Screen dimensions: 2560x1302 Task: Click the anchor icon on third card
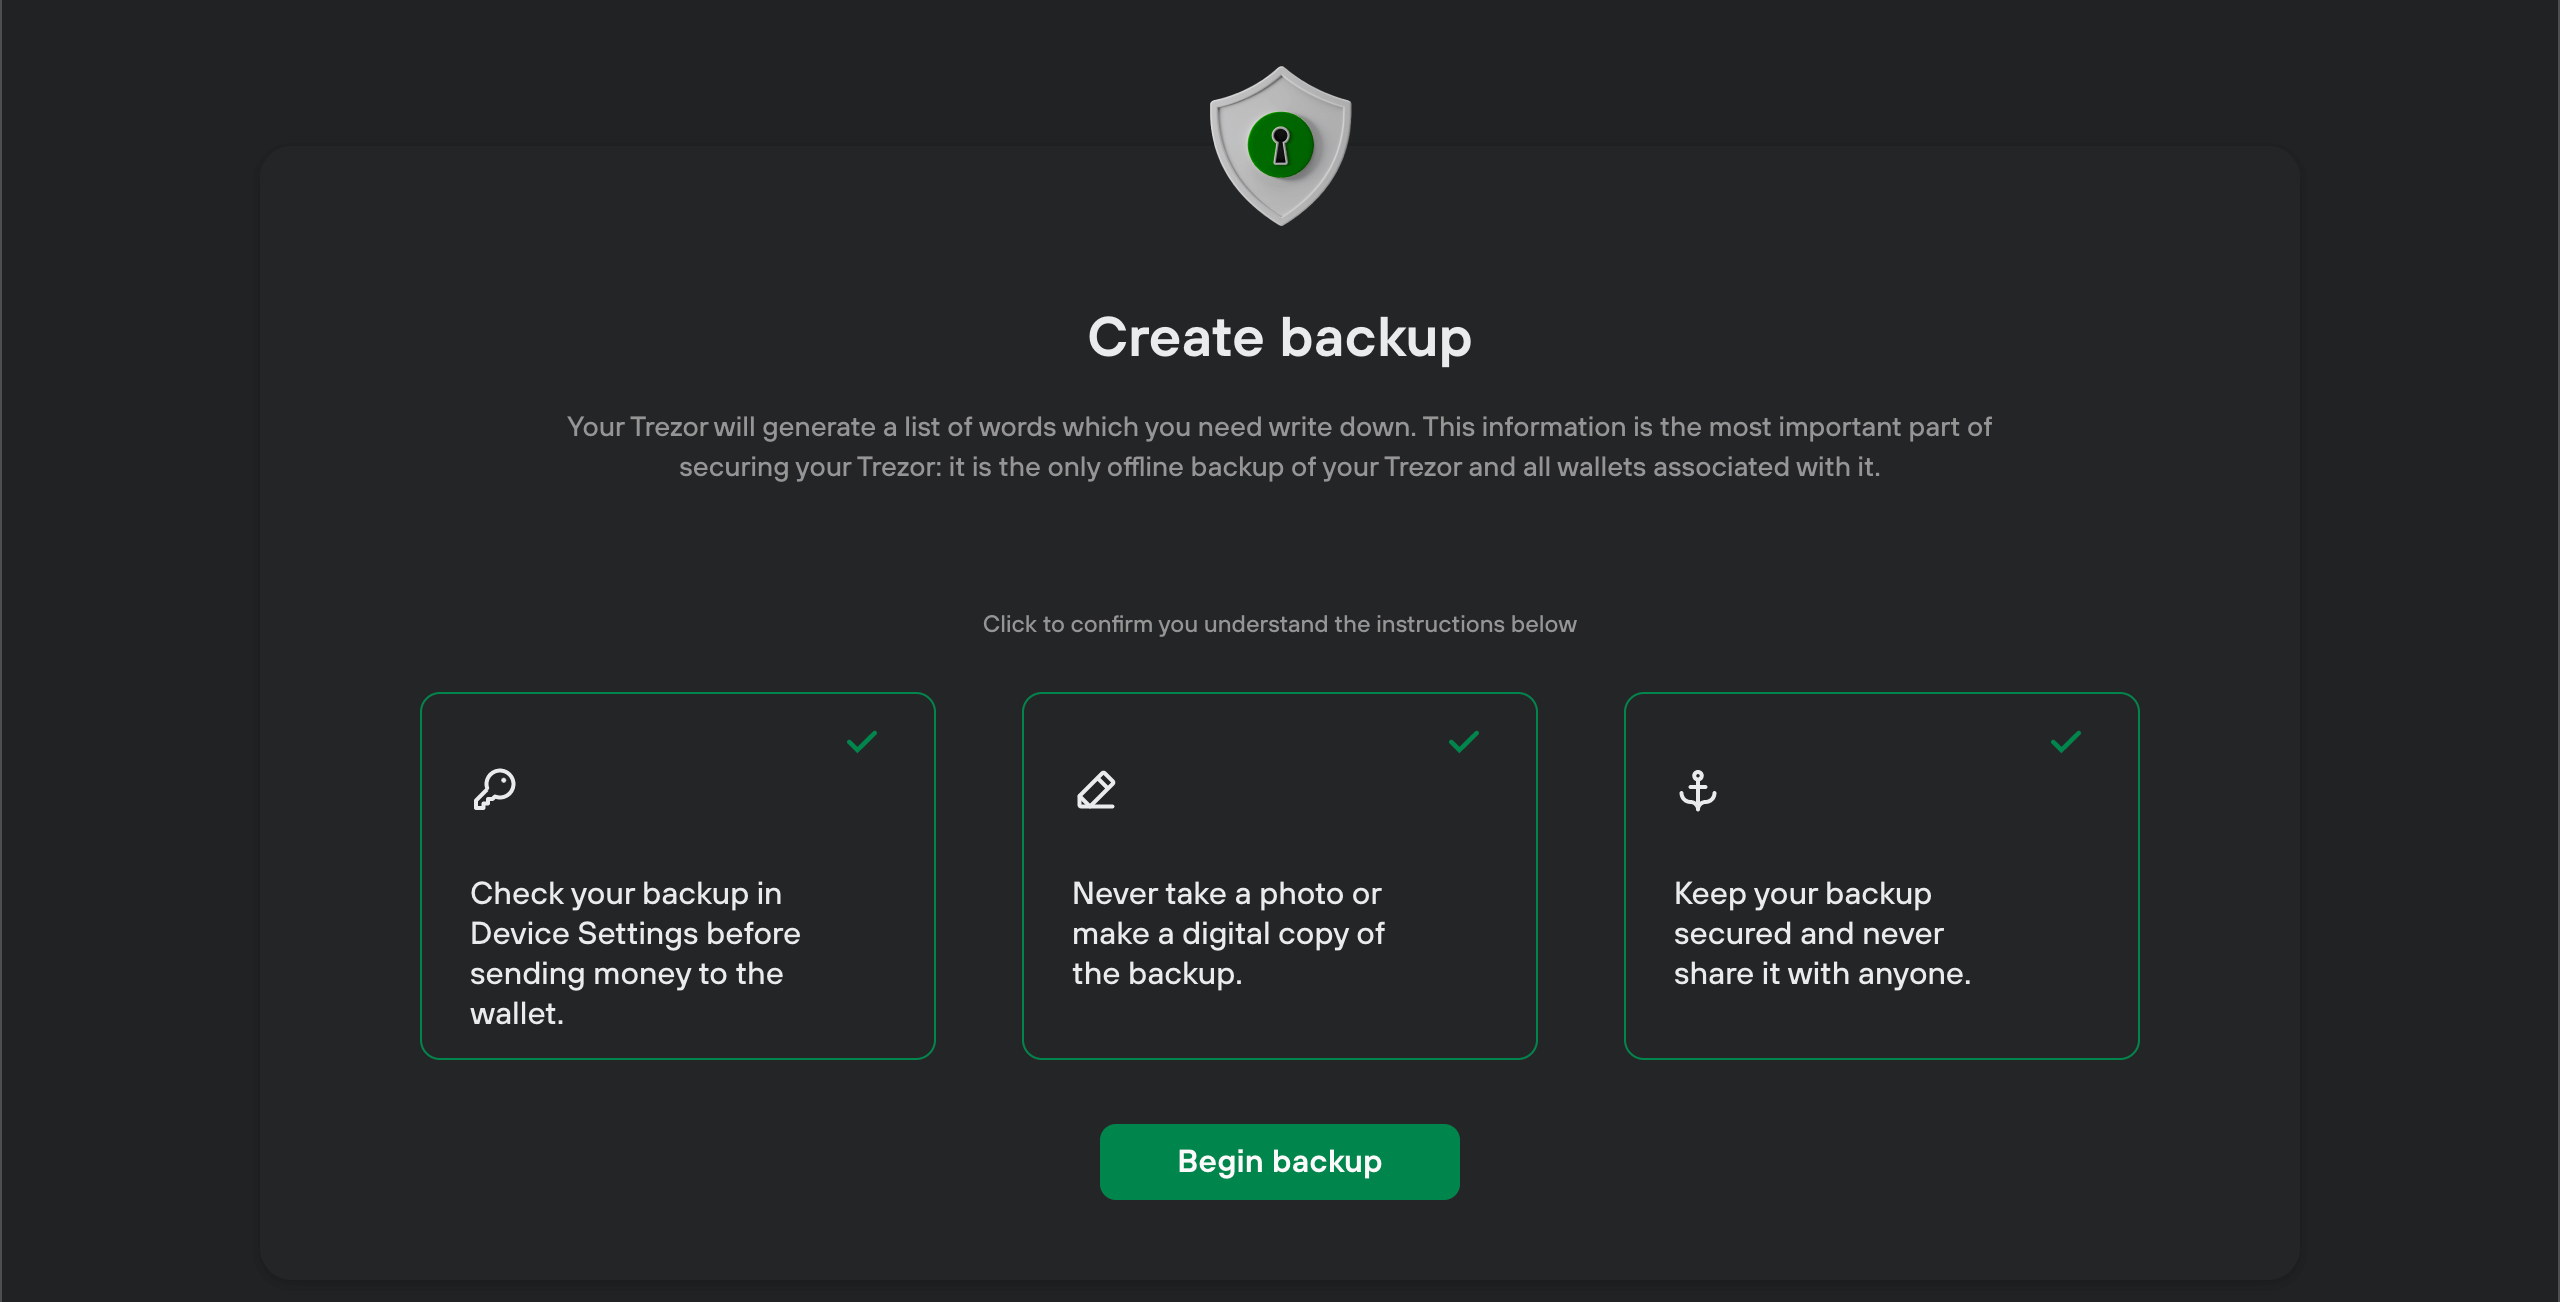point(1698,790)
